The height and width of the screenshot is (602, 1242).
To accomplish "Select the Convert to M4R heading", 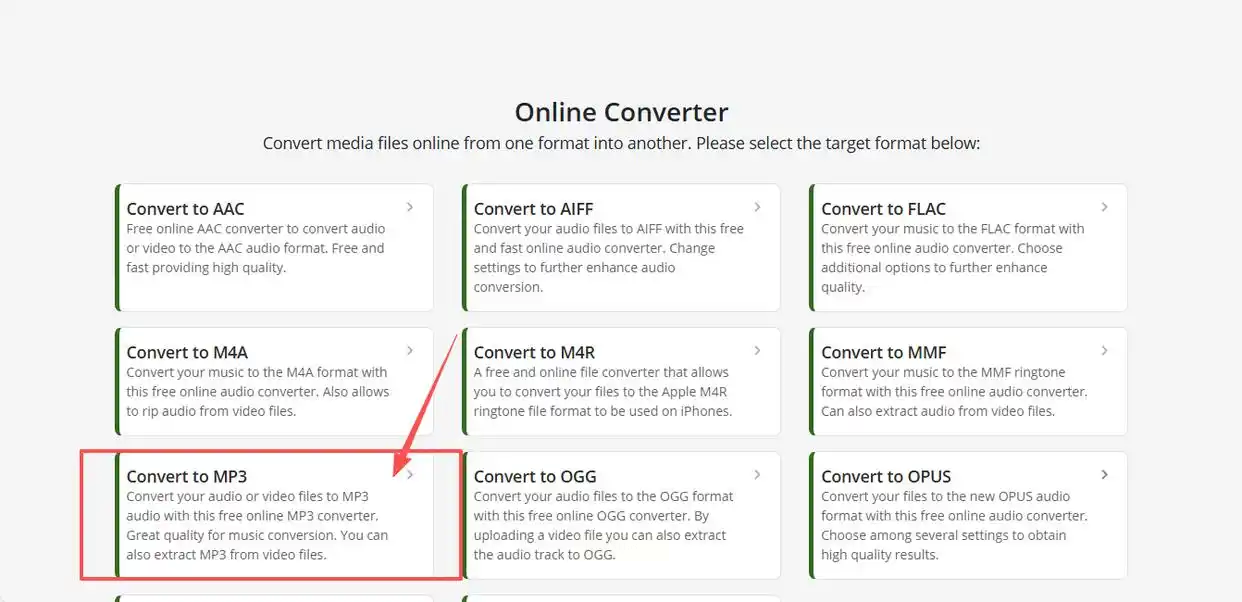I will pos(534,353).
